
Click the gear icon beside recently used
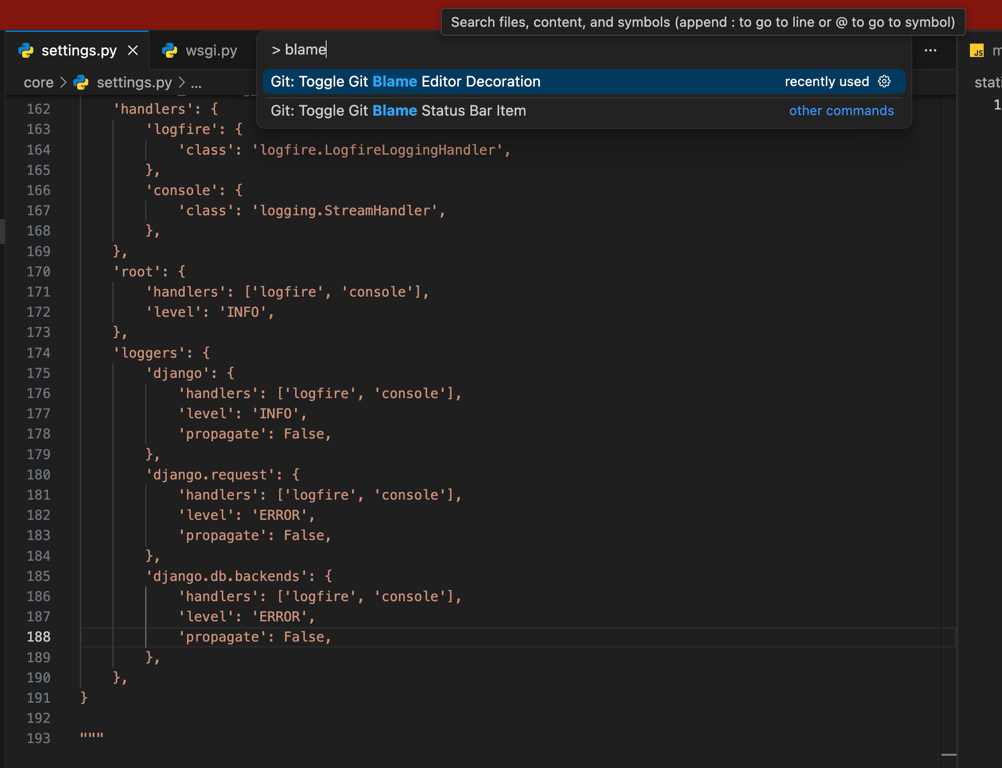tap(884, 81)
